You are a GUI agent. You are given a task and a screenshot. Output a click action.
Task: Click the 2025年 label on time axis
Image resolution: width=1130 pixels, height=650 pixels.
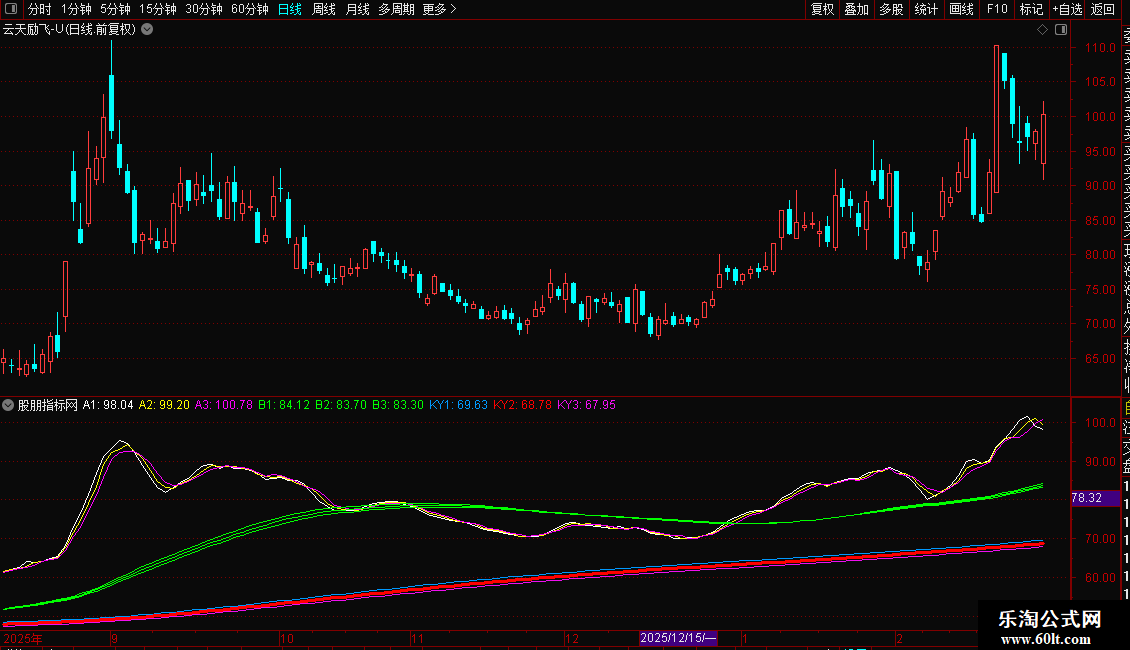pyautogui.click(x=23, y=638)
